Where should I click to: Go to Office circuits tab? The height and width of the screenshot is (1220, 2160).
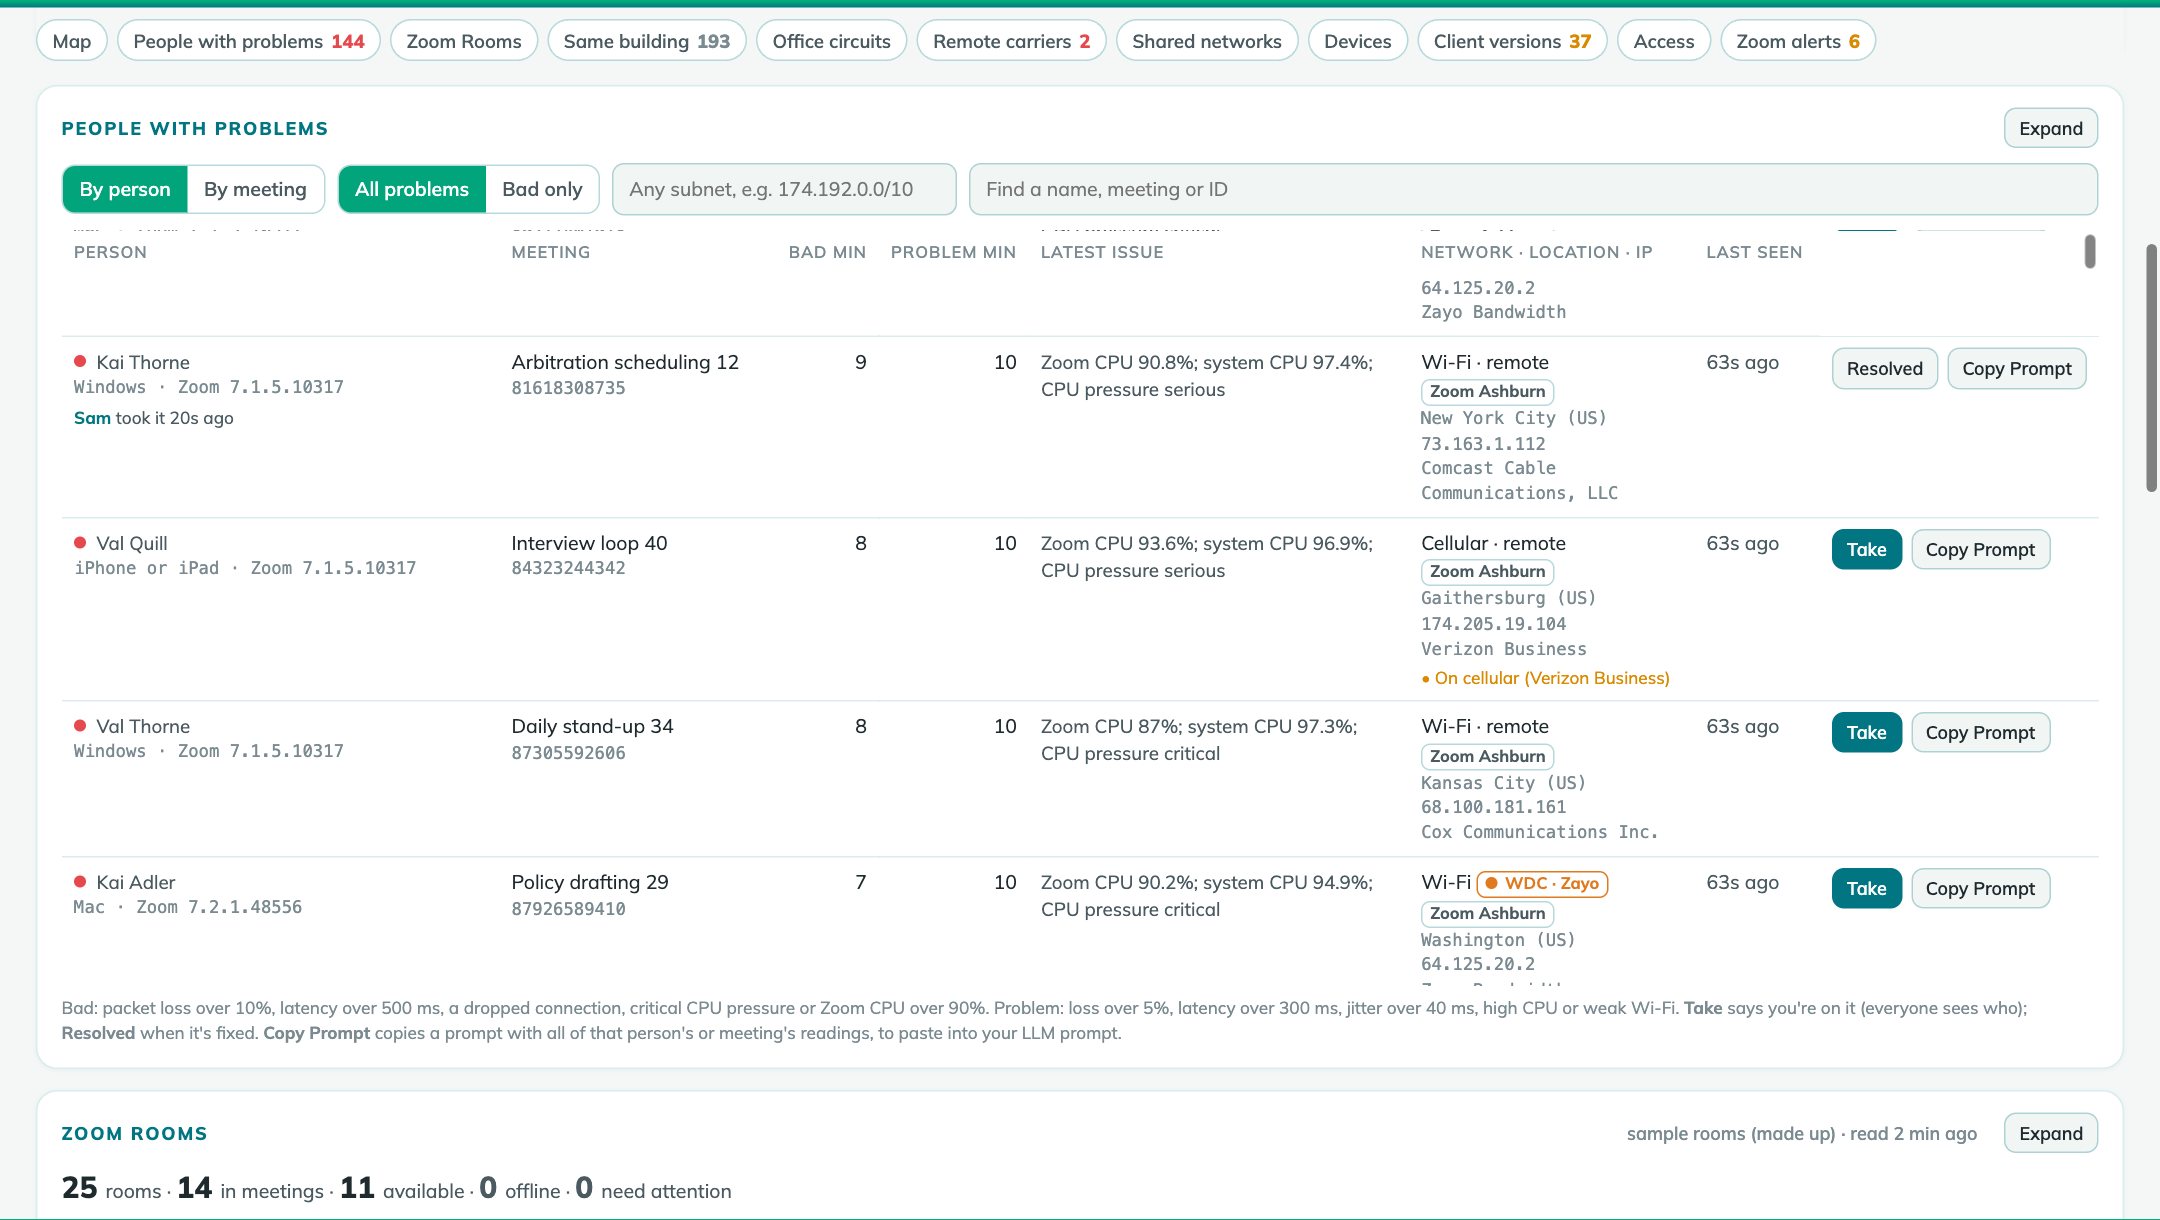point(831,41)
